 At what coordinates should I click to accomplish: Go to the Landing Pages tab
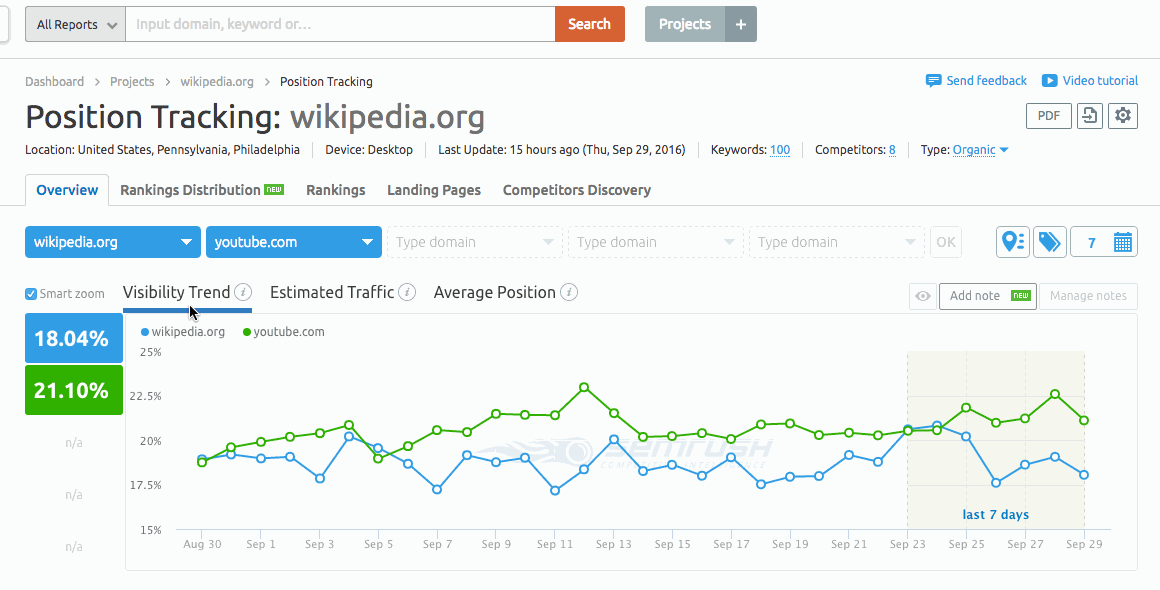point(434,190)
